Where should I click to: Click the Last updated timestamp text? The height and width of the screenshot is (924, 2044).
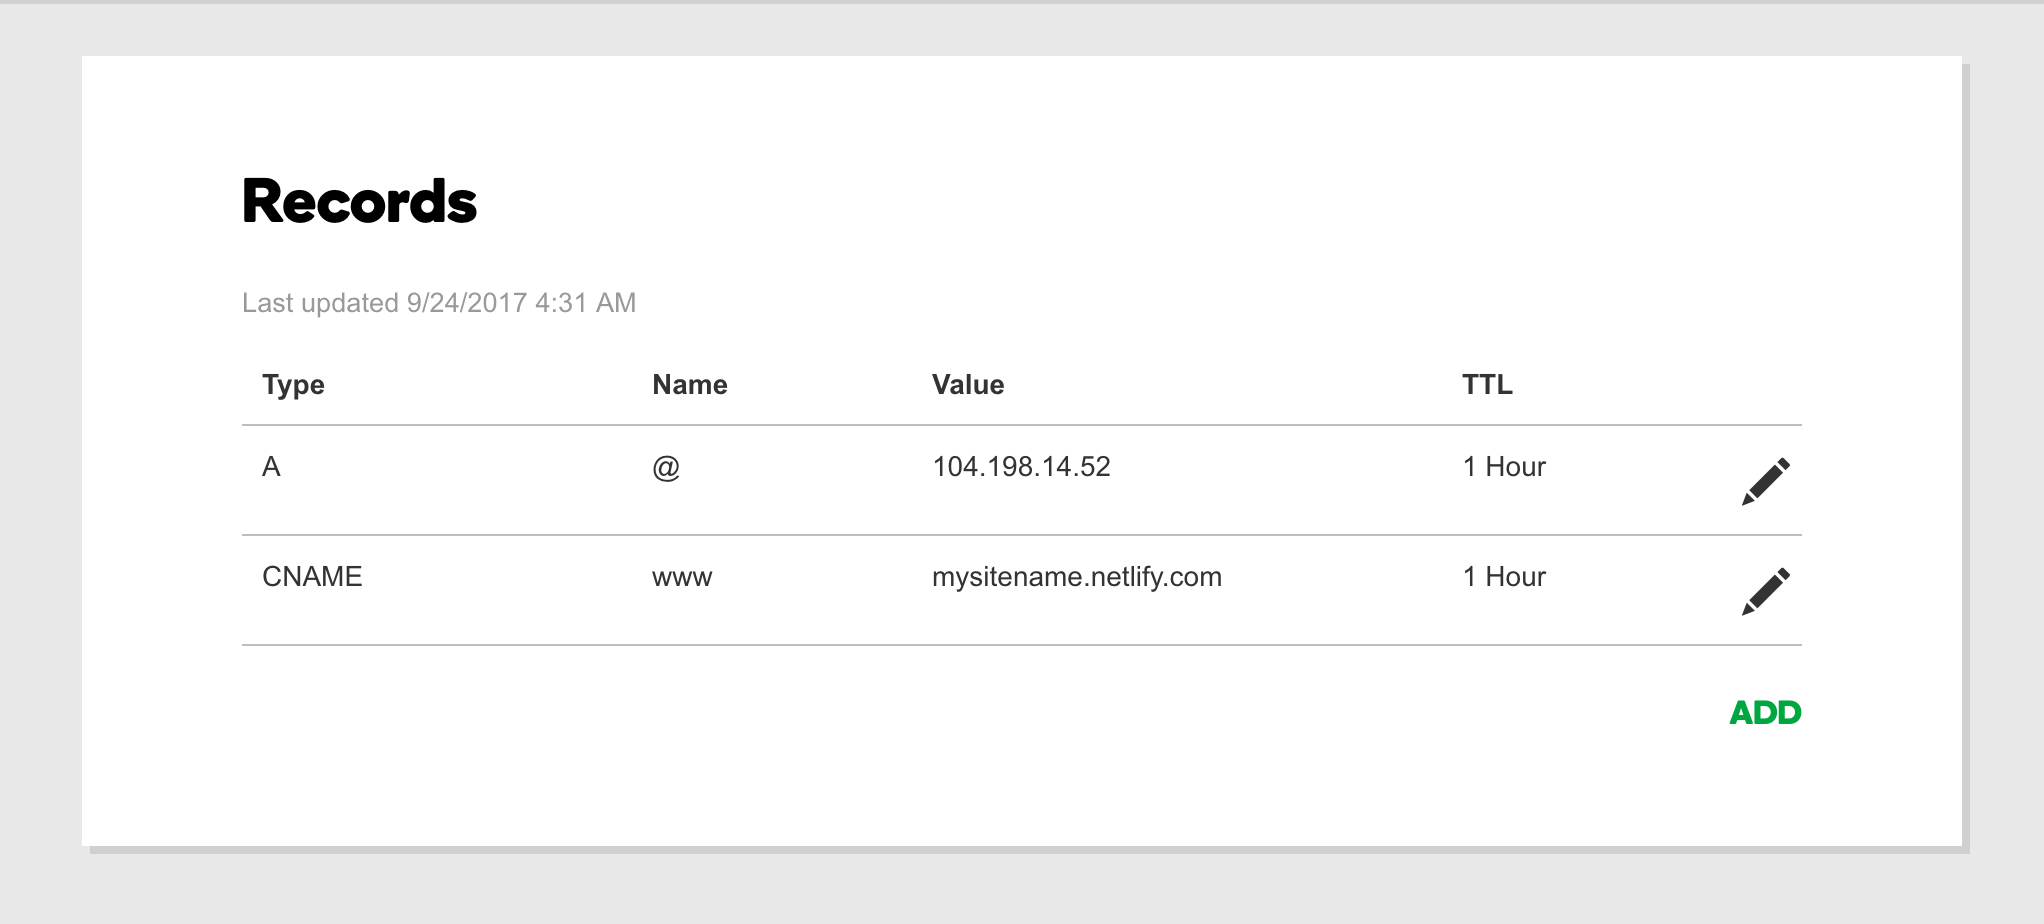[439, 303]
